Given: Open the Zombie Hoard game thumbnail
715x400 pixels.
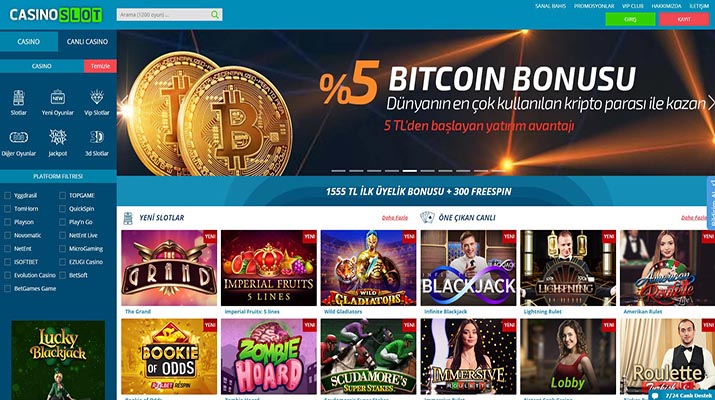Looking at the screenshot, I should coord(269,356).
